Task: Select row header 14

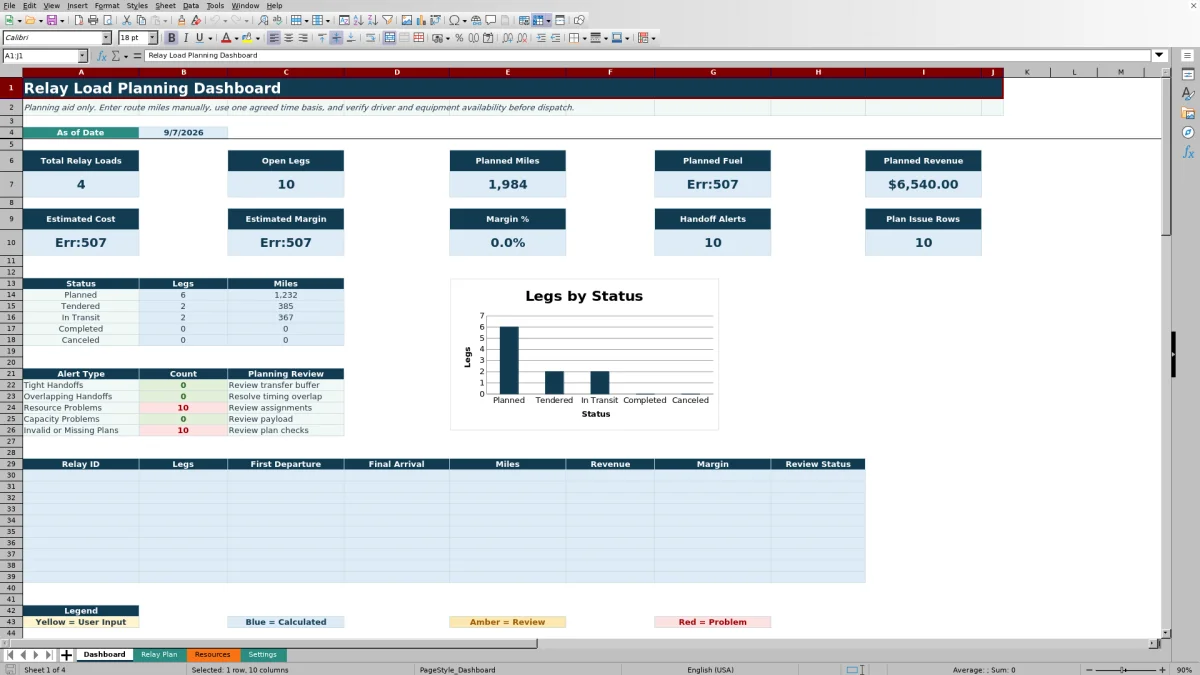Action: (x=11, y=295)
